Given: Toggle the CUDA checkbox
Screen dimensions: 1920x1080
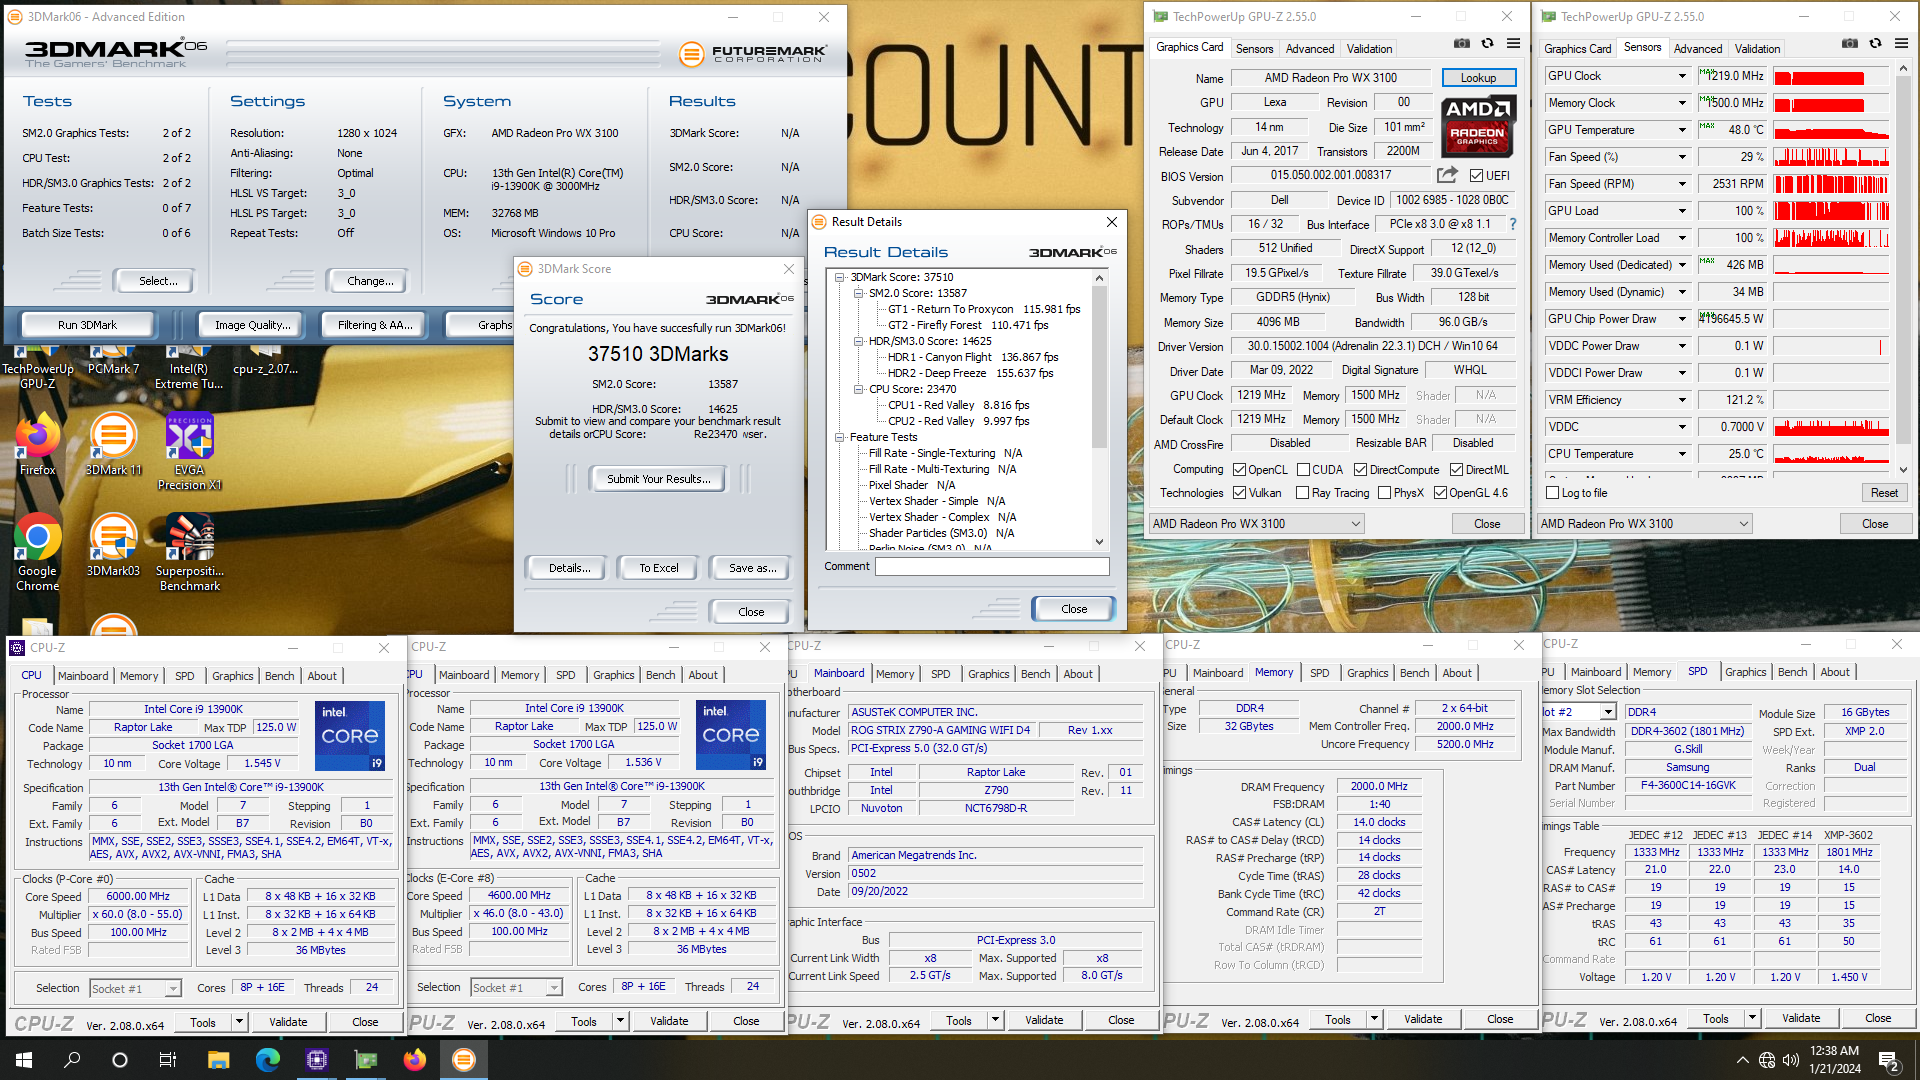Looking at the screenshot, I should point(1303,470).
